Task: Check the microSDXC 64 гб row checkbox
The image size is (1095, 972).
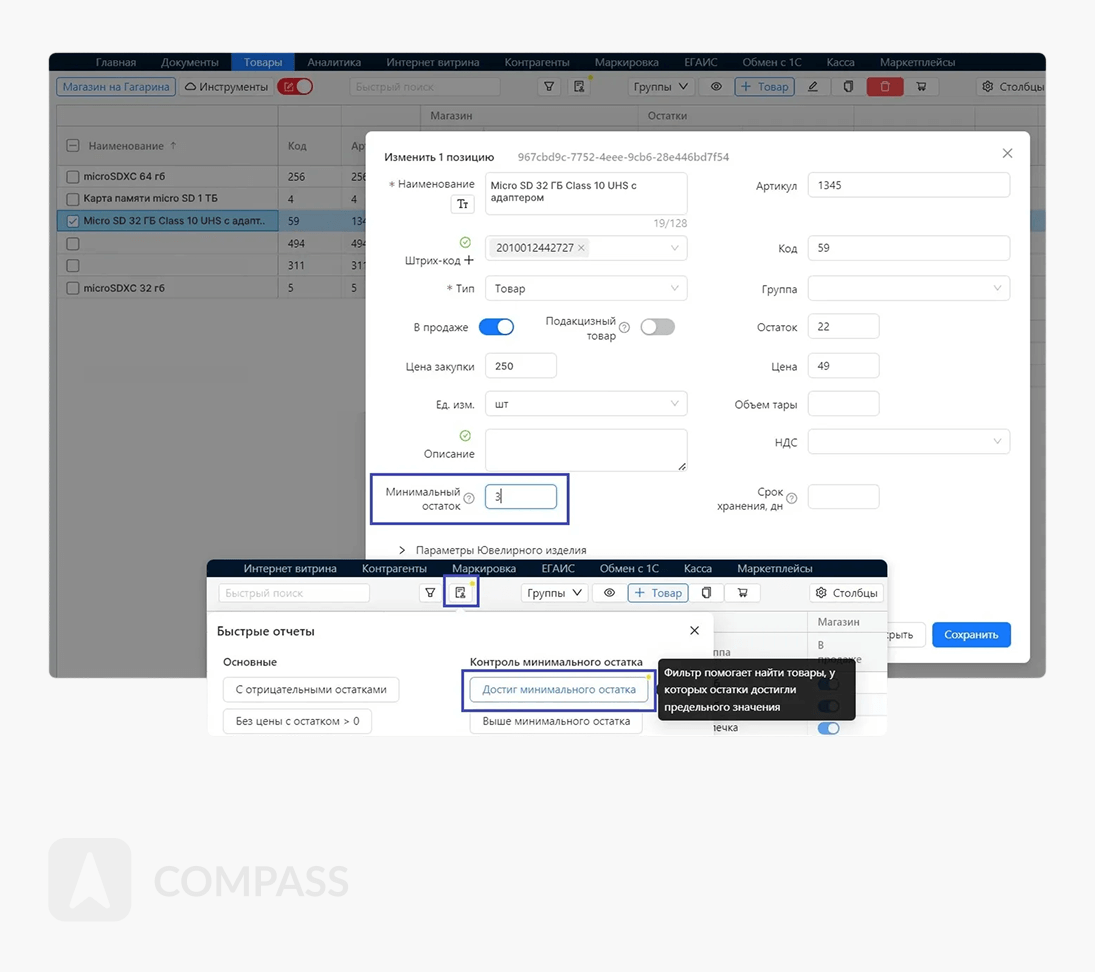Action: (72, 177)
